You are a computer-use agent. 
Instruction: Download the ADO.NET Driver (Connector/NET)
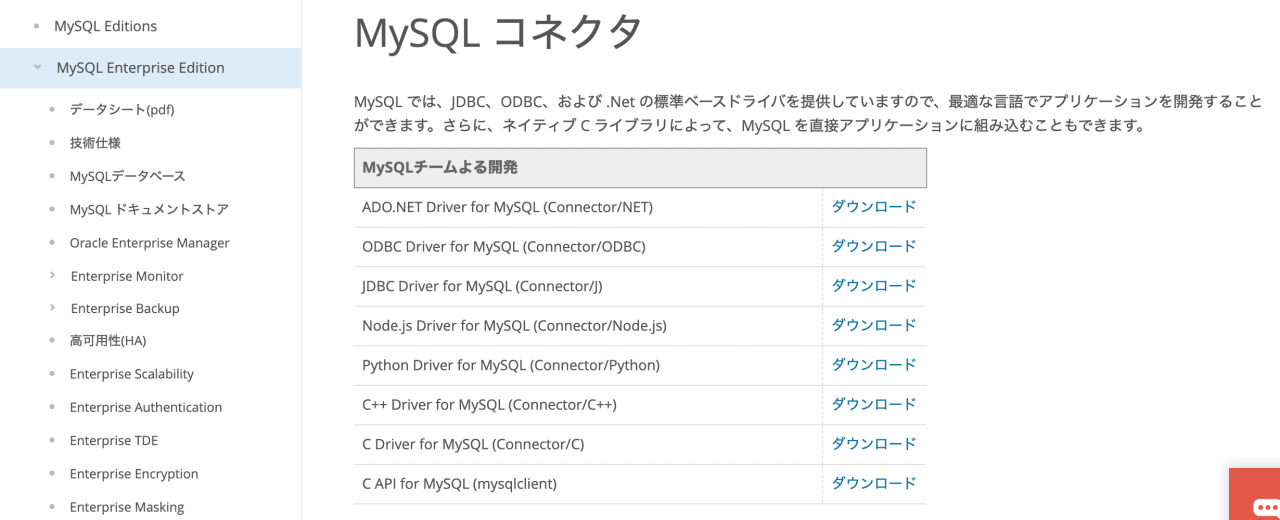click(x=873, y=207)
